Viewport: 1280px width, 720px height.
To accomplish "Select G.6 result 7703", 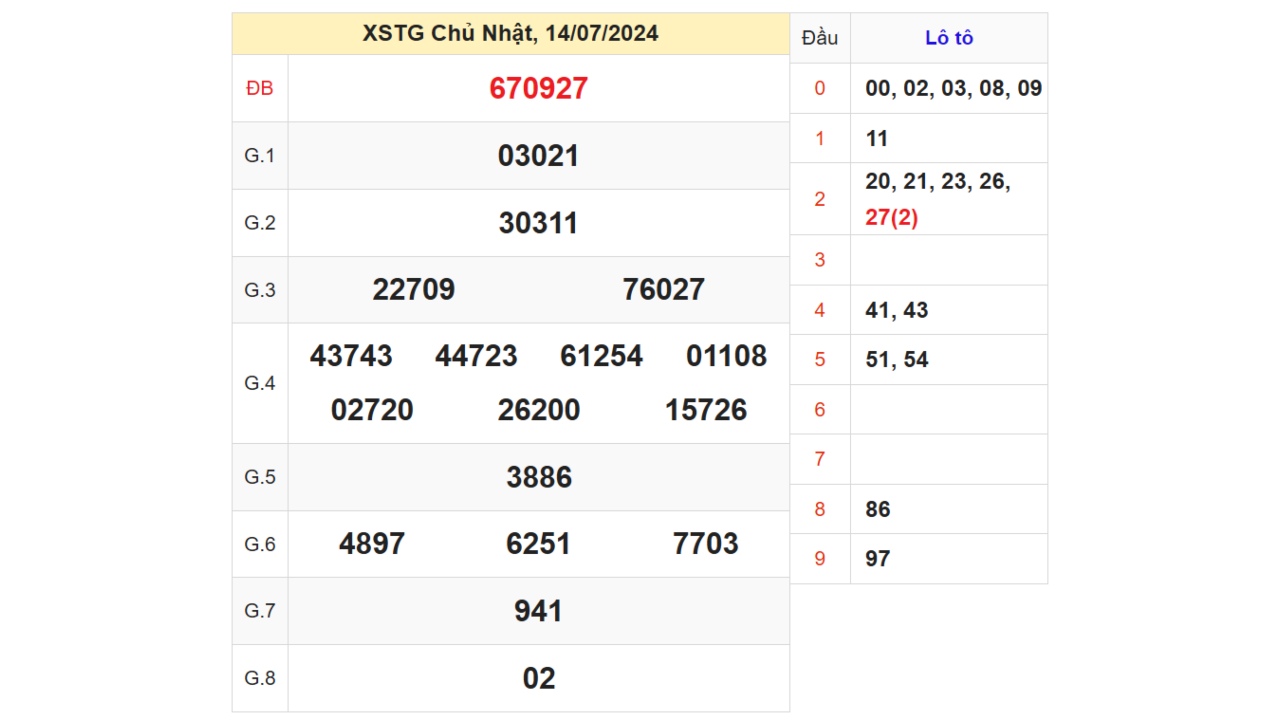I will pos(706,544).
